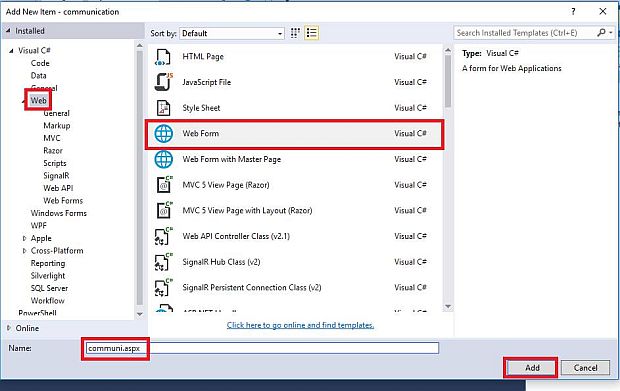Switch to small icons view
This screenshot has width=620, height=391.
pyautogui.click(x=295, y=33)
